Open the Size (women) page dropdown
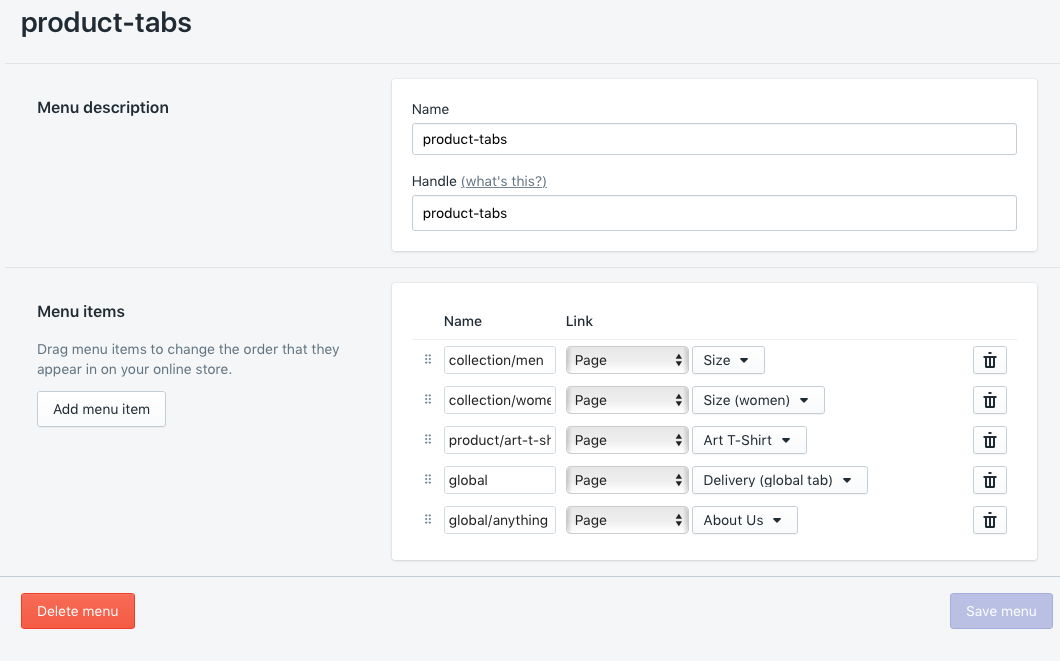Image resolution: width=1060 pixels, height=661 pixels. click(758, 400)
